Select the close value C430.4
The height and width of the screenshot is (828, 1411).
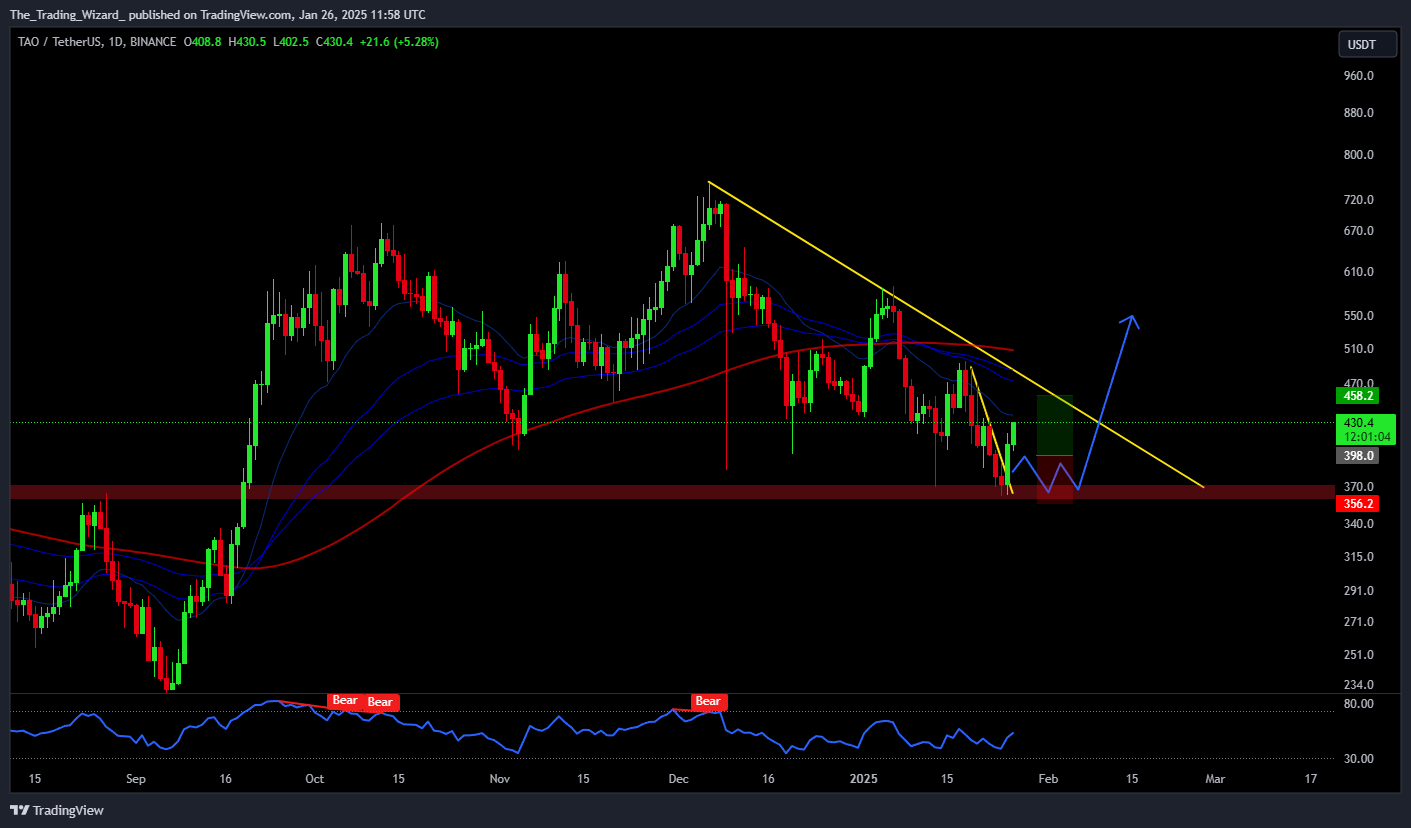tap(335, 42)
